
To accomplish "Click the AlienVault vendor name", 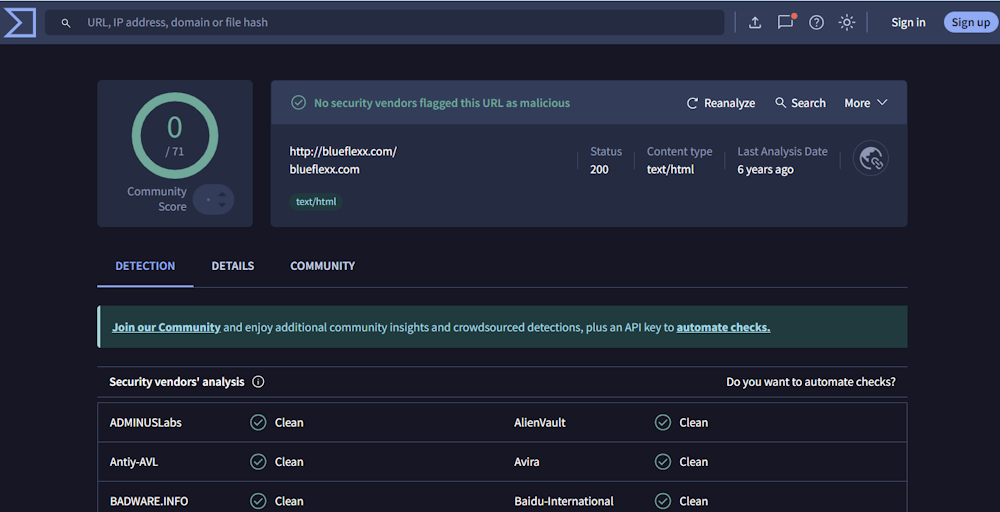I will pos(540,423).
